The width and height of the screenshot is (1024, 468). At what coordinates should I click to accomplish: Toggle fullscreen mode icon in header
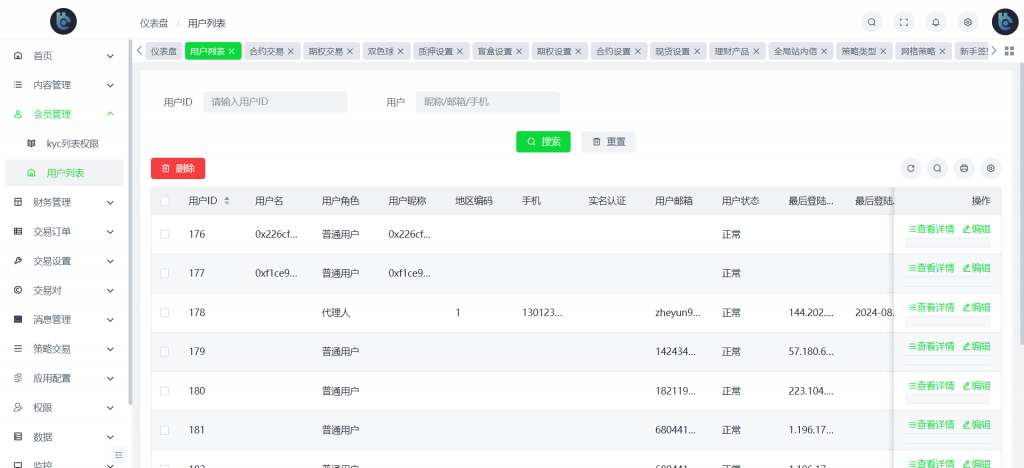904,21
